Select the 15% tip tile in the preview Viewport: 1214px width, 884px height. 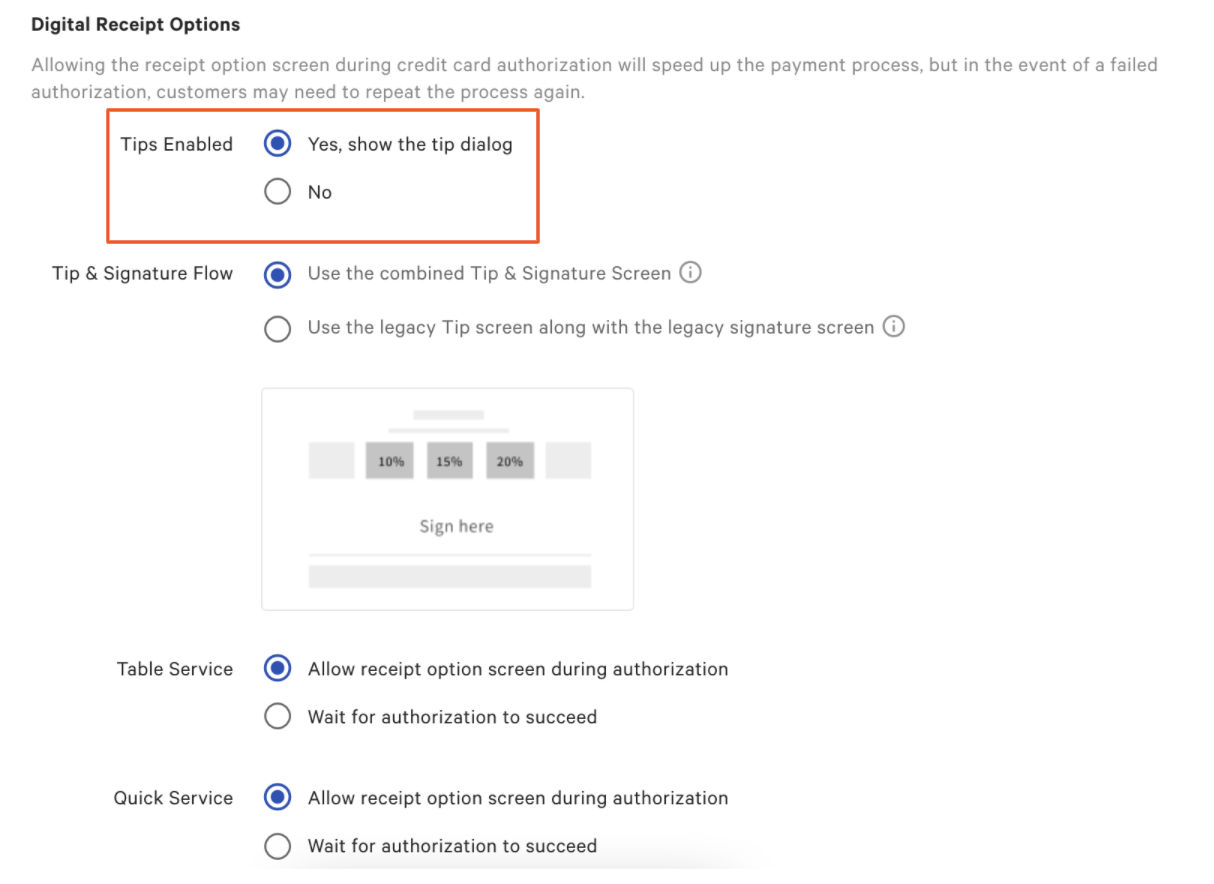pos(449,460)
